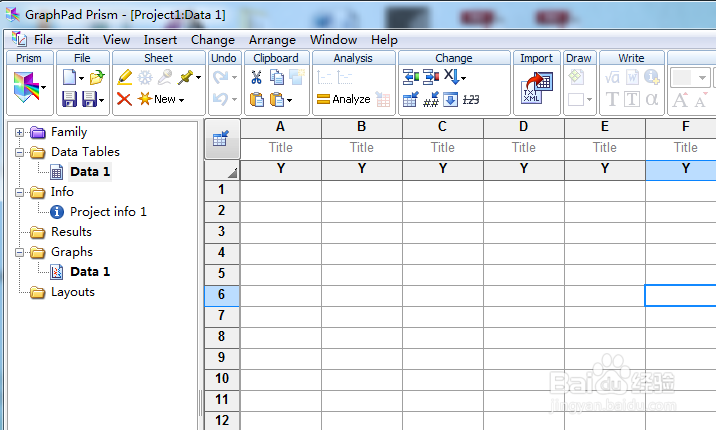The width and height of the screenshot is (716, 430).
Task: Select row 6 header
Action: click(221, 294)
